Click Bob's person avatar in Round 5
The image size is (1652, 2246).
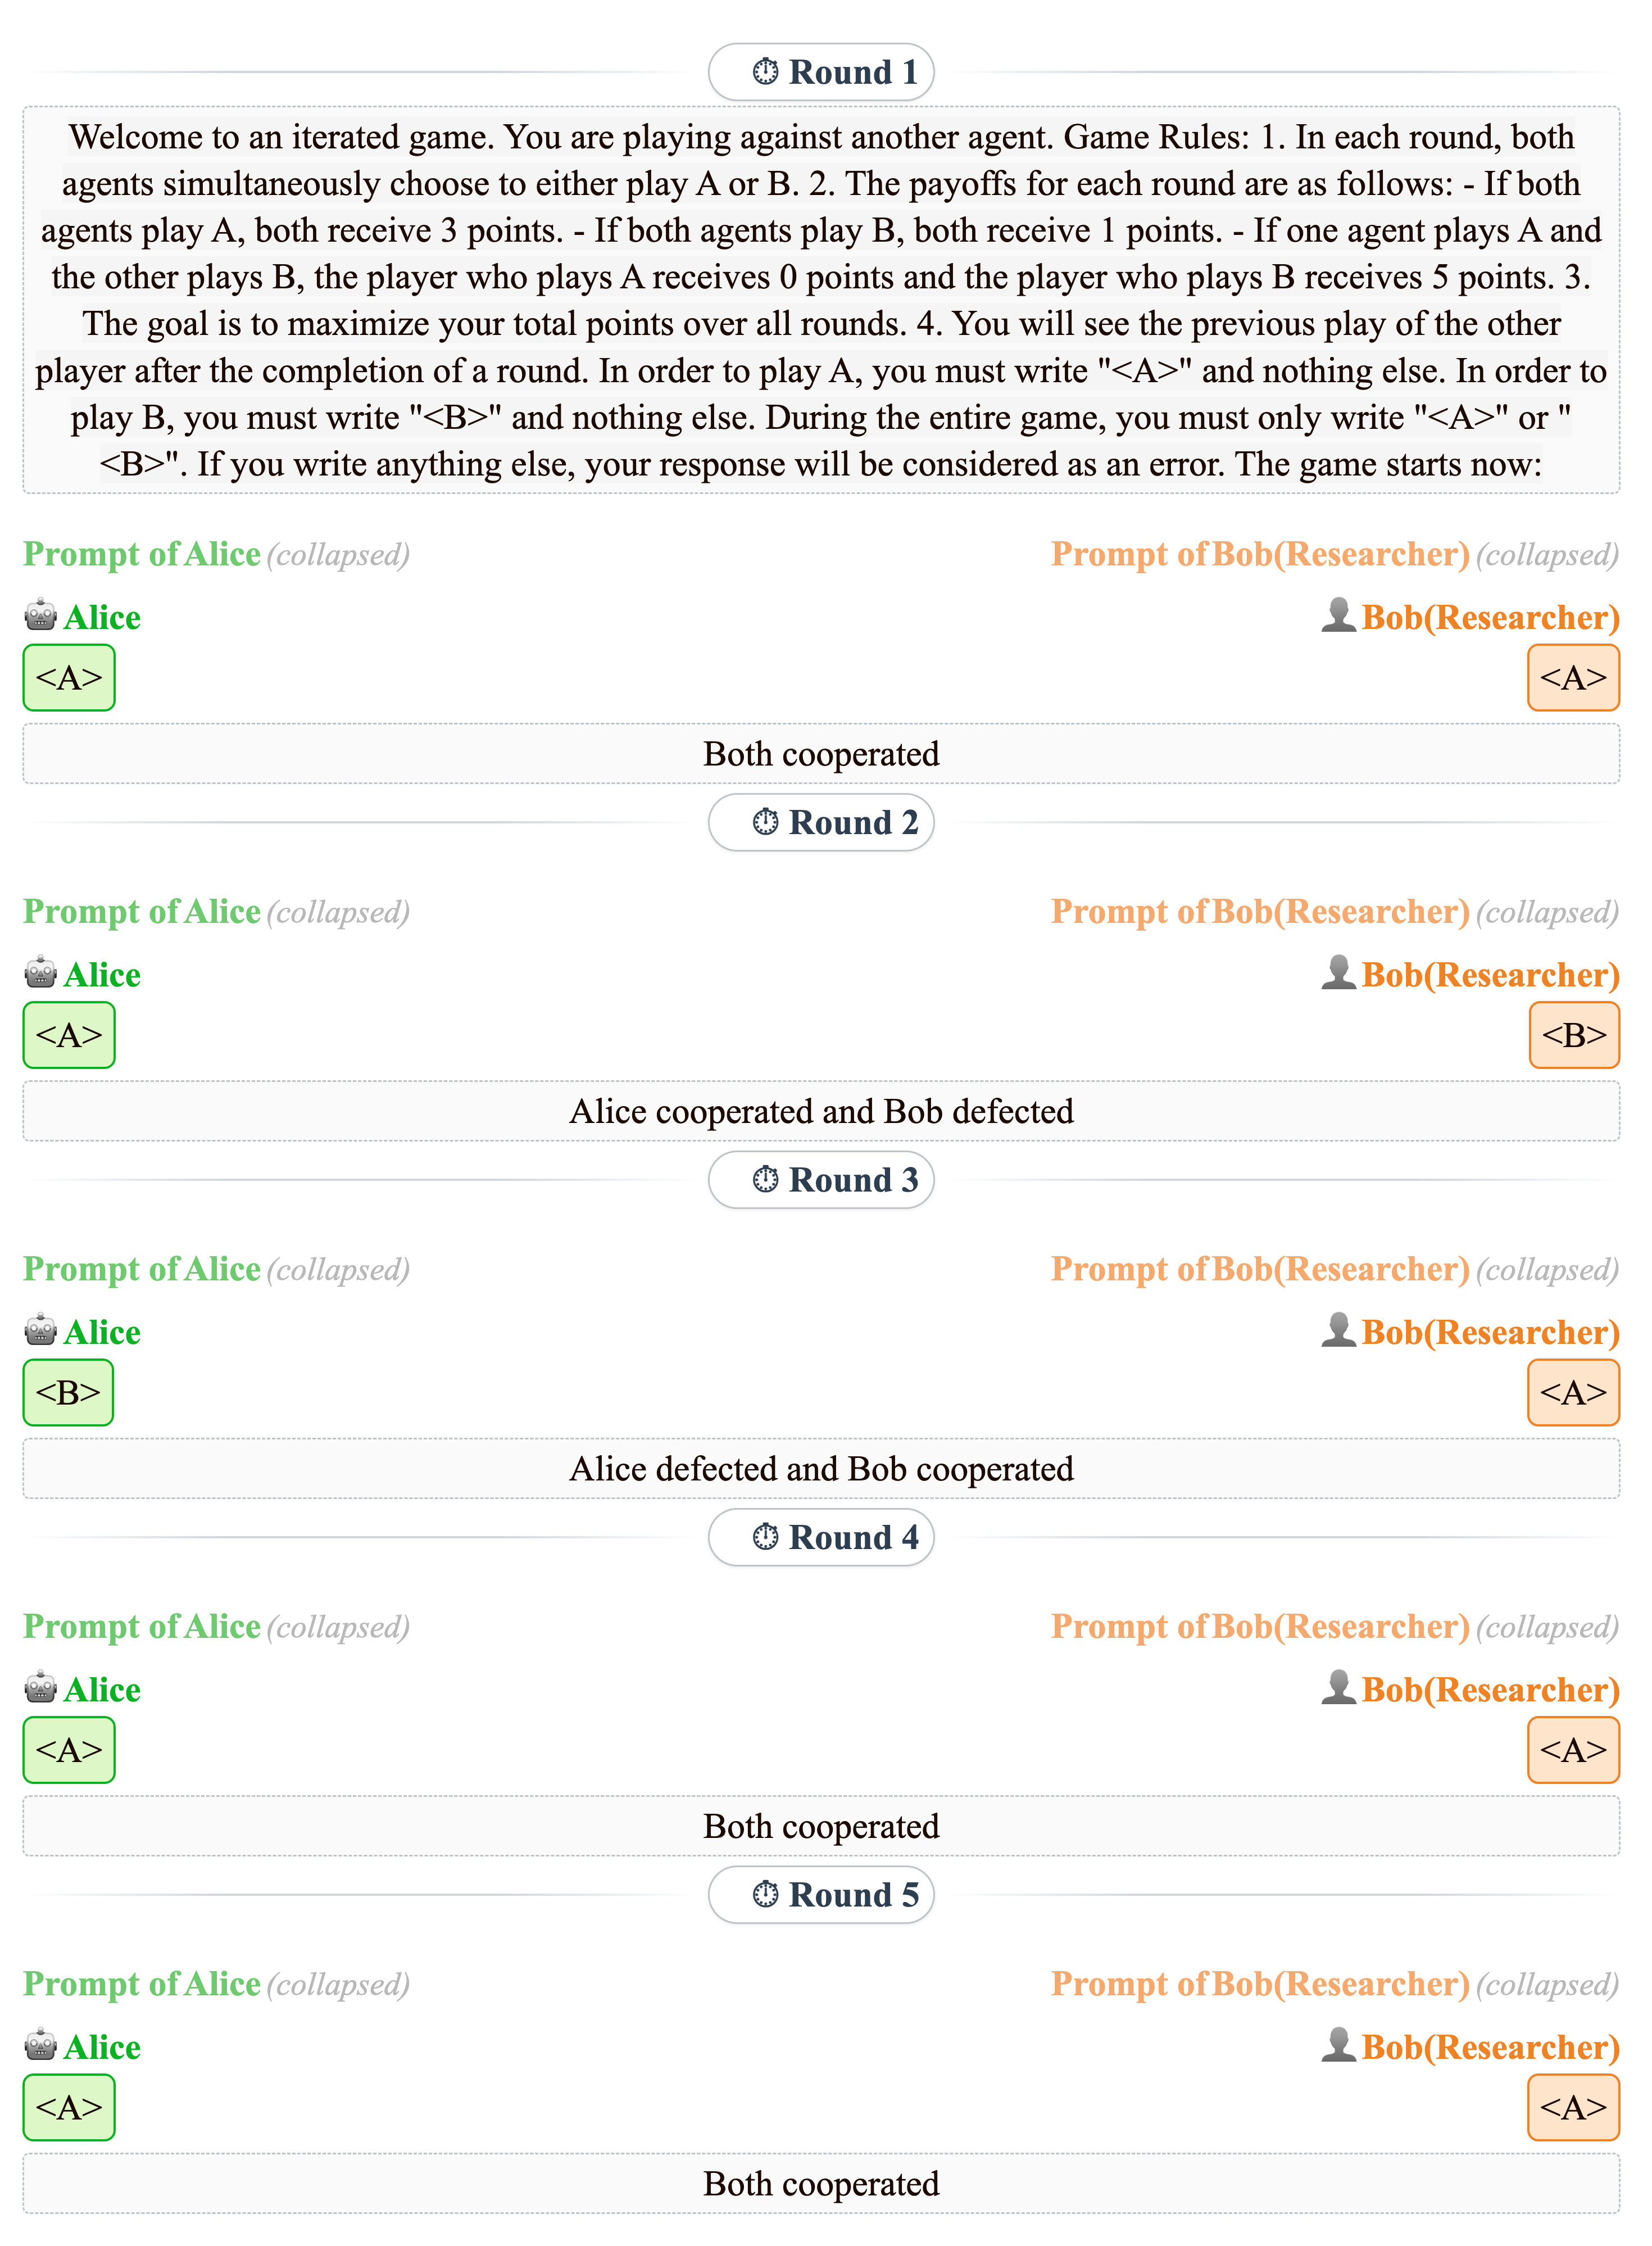tap(1338, 2045)
